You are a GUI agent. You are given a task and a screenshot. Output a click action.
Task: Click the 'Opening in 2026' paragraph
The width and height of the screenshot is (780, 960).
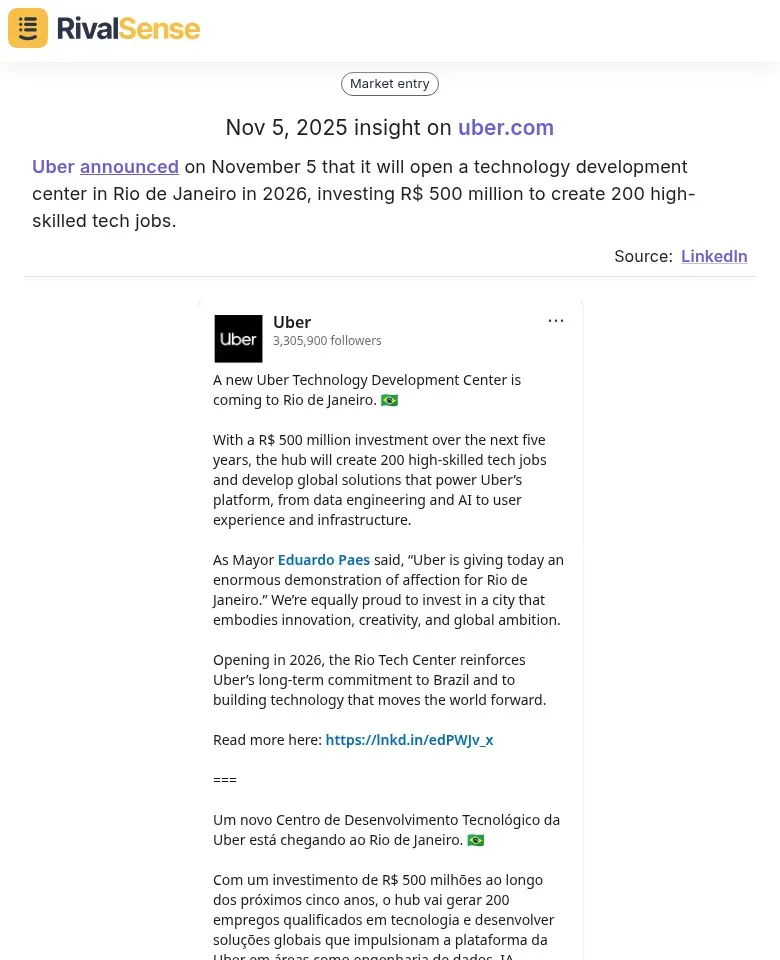point(380,680)
